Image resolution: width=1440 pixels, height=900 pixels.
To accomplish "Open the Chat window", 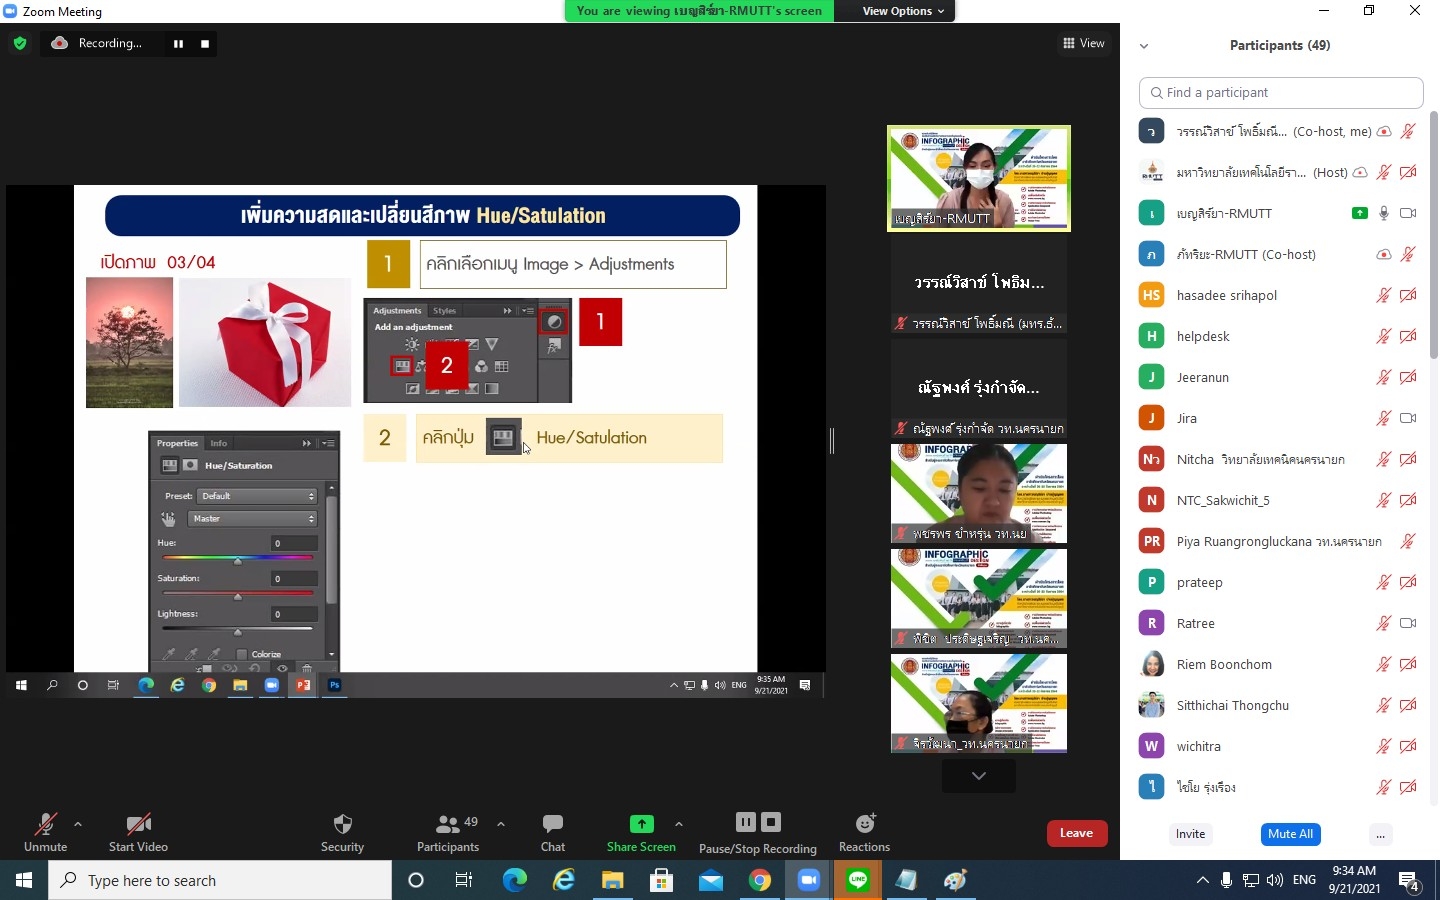I will click(553, 832).
